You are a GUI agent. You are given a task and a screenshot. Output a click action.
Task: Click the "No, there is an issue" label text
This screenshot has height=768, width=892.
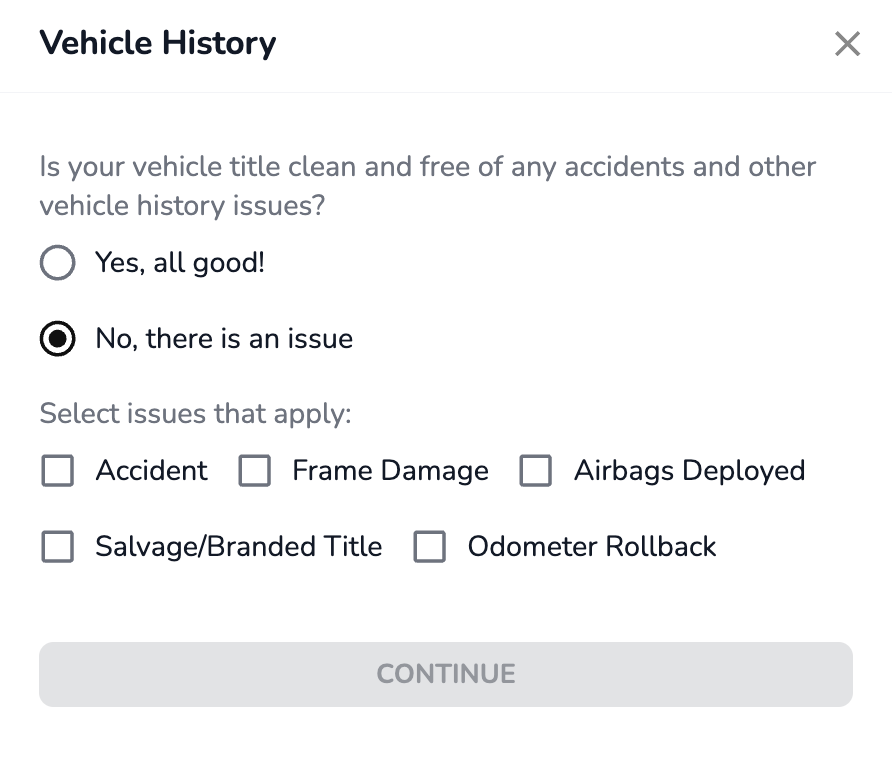click(224, 339)
